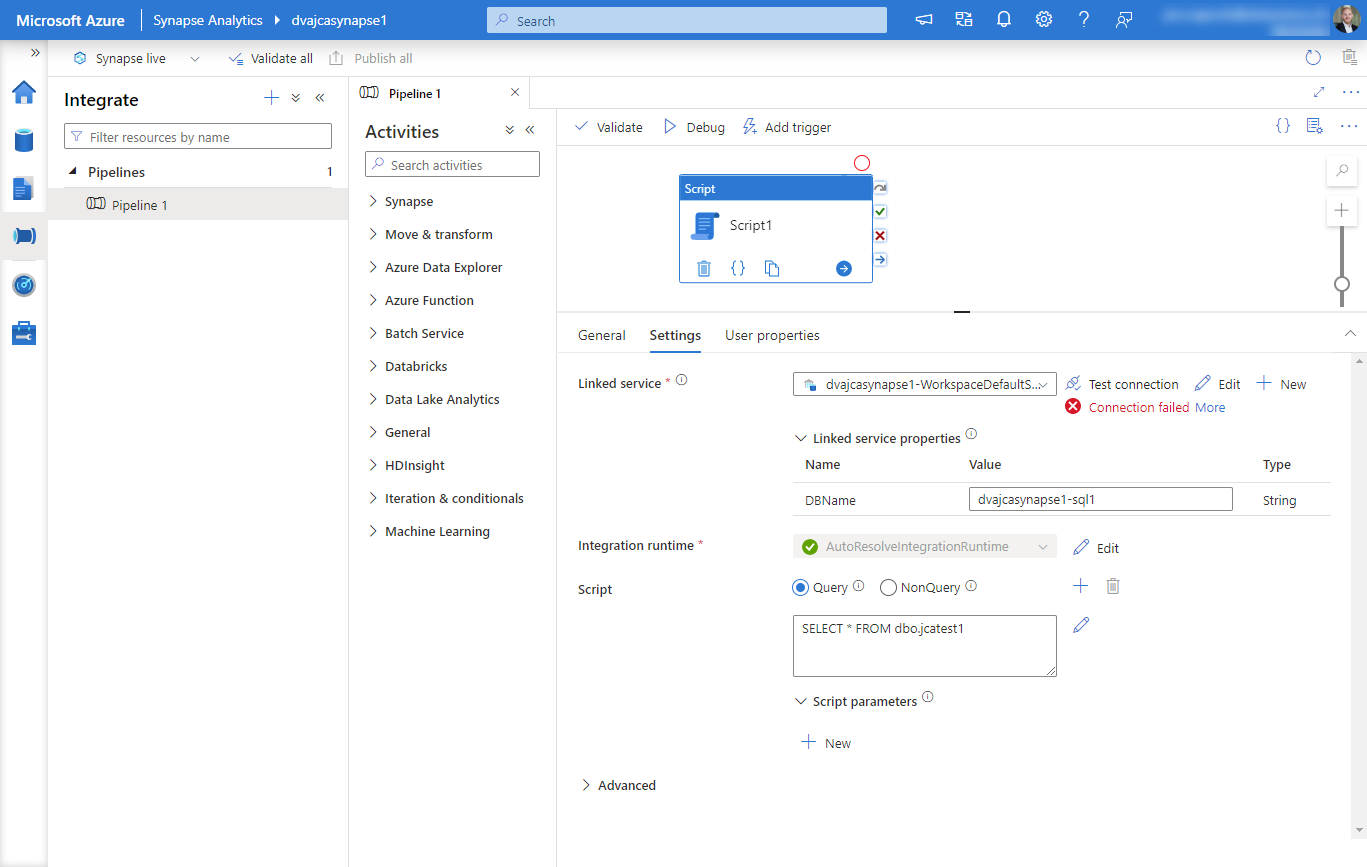Switch to the User properties tab

click(x=772, y=335)
